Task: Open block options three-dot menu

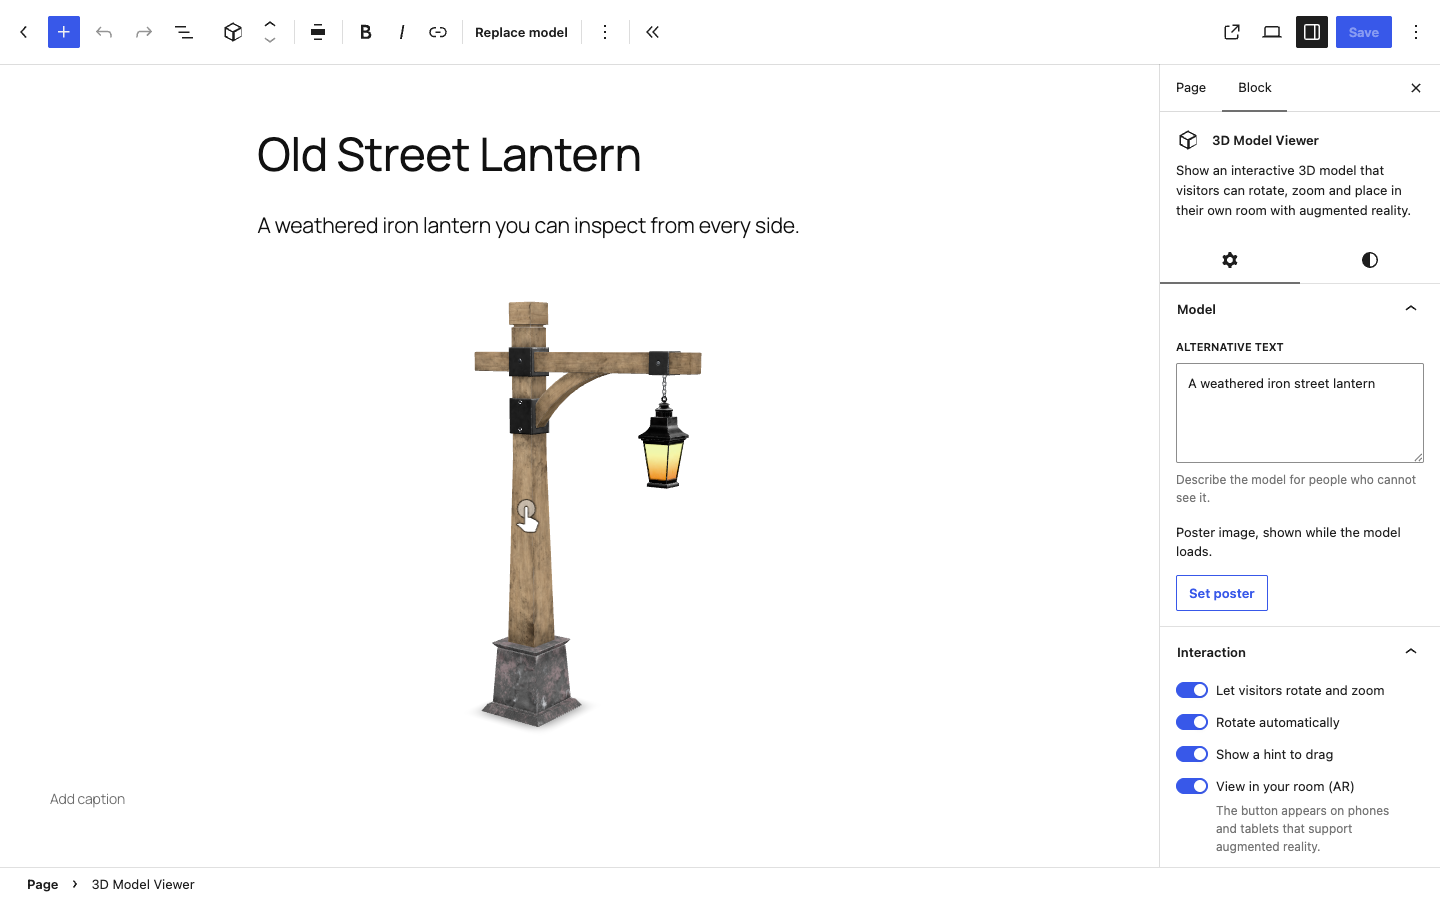Action: pos(605,32)
